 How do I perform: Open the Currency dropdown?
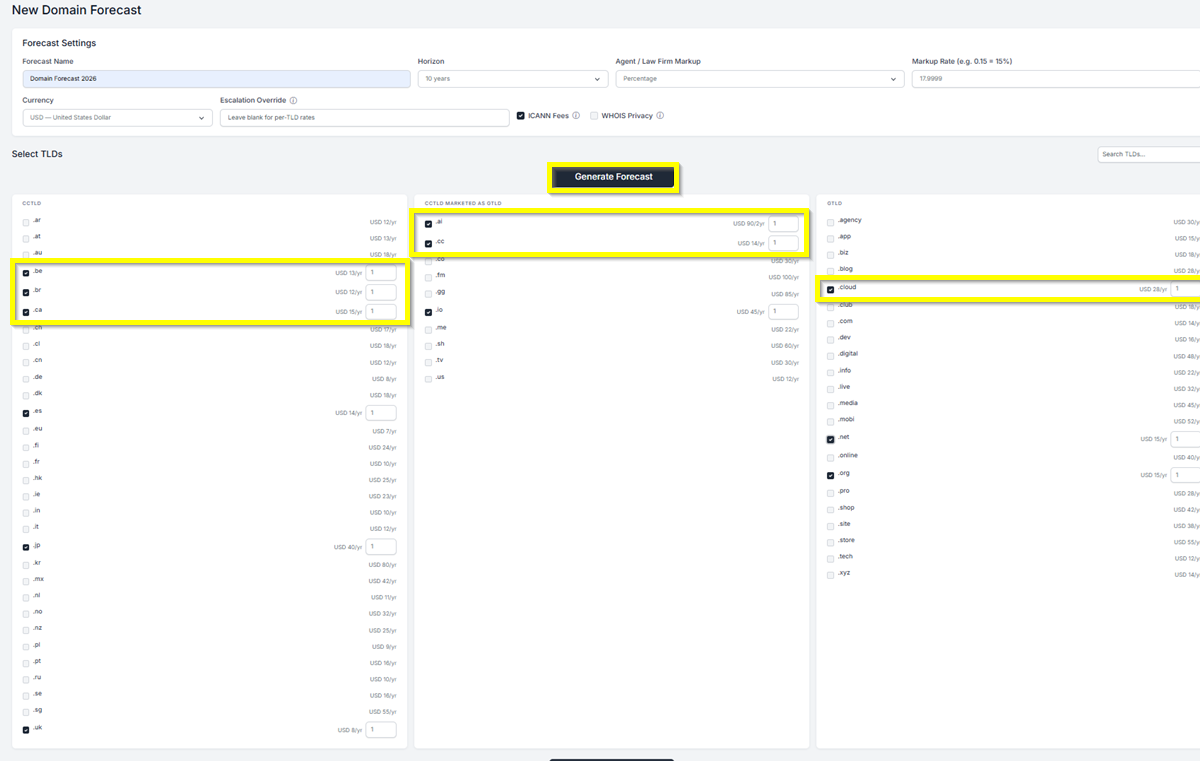pos(117,118)
